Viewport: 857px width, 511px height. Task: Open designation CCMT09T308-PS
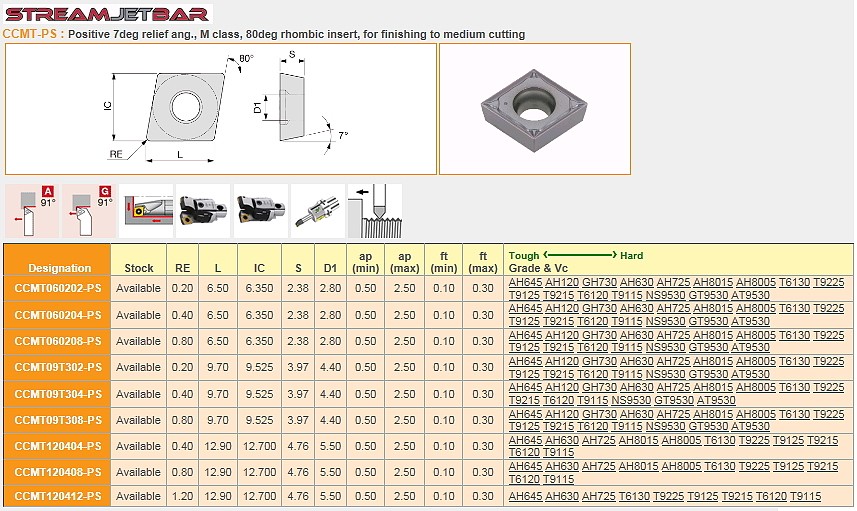tap(58, 420)
